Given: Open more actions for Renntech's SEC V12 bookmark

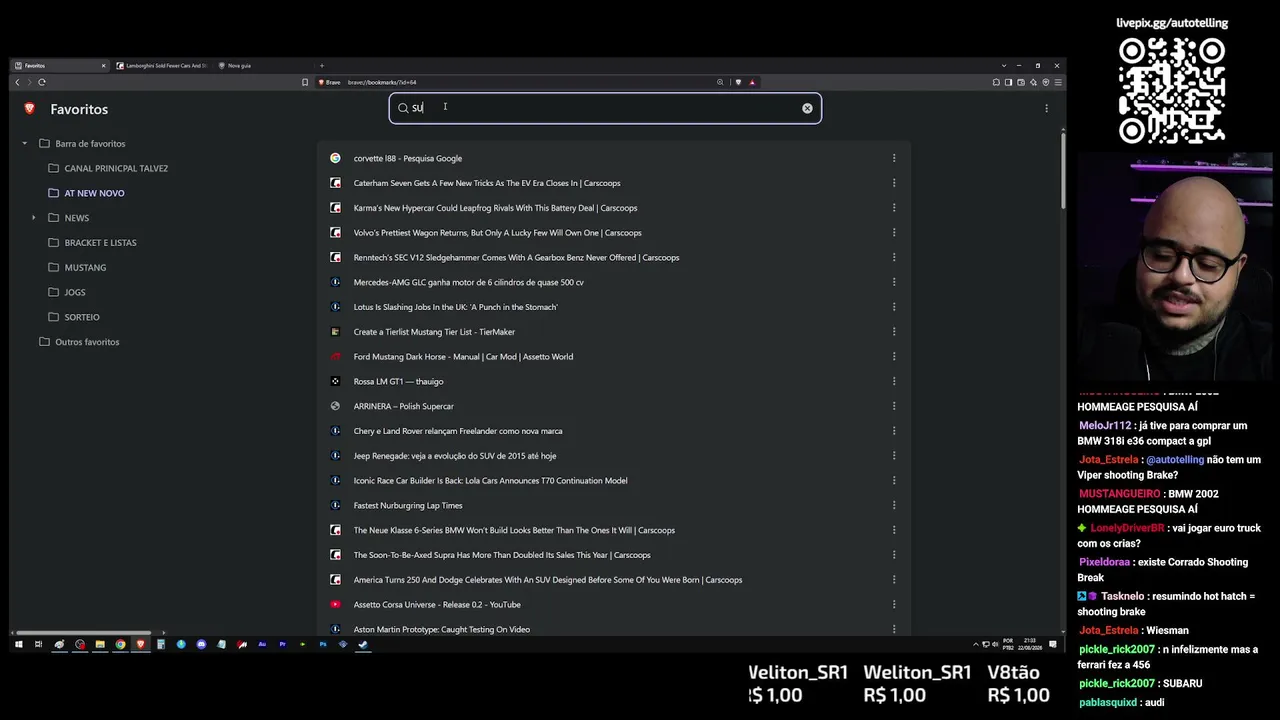Looking at the screenshot, I should click(x=894, y=257).
